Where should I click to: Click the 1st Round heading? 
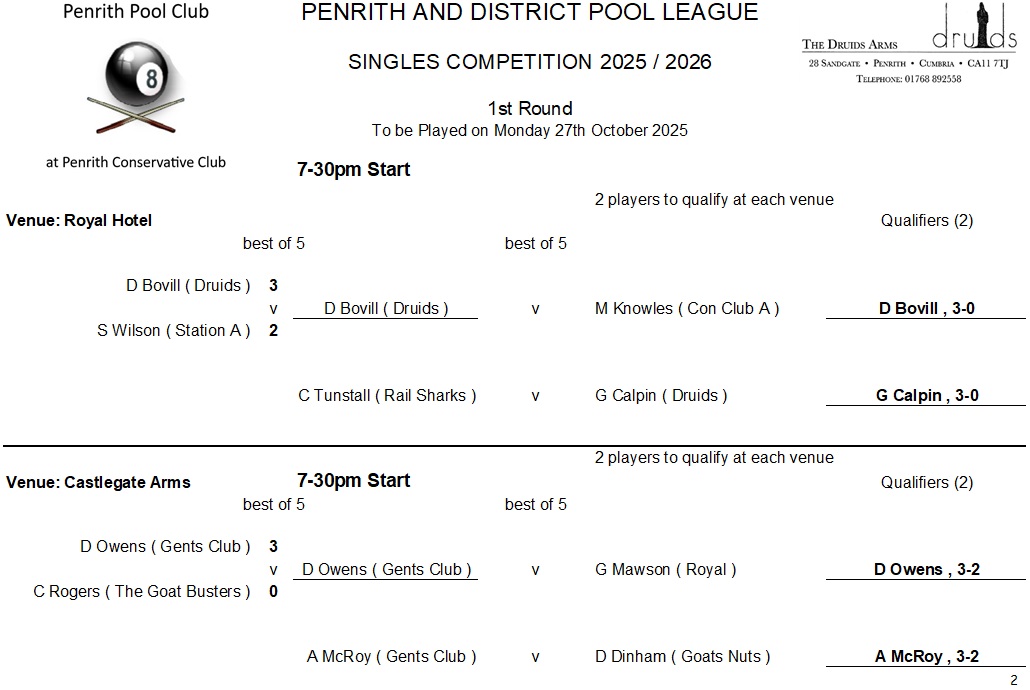click(529, 108)
